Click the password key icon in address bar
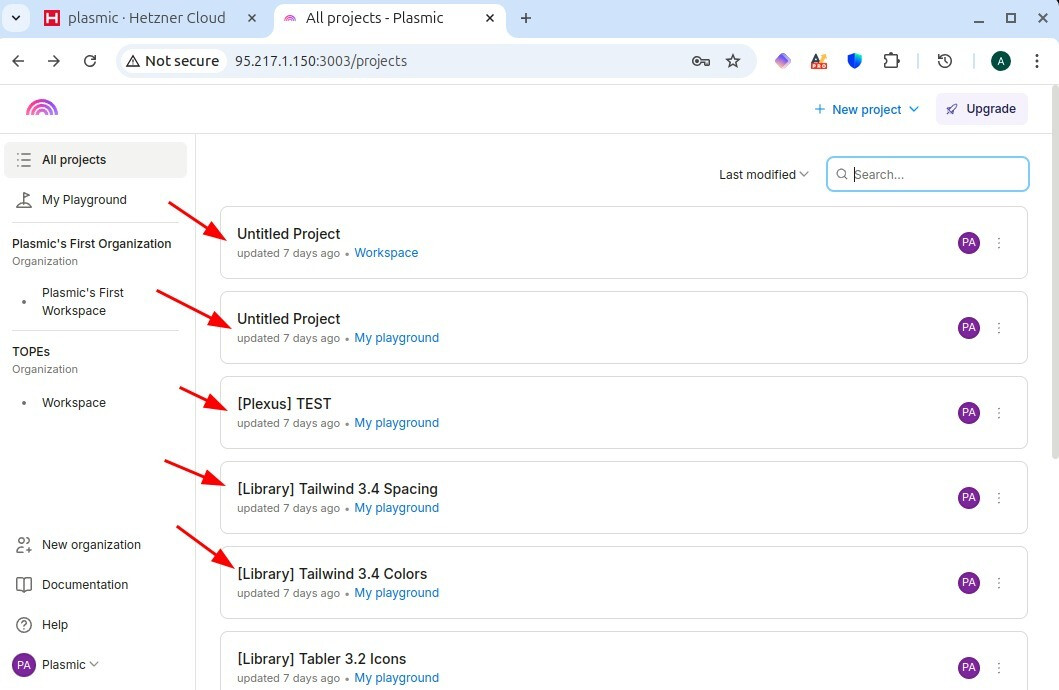Screen dimensions: 1059x690 701,61
